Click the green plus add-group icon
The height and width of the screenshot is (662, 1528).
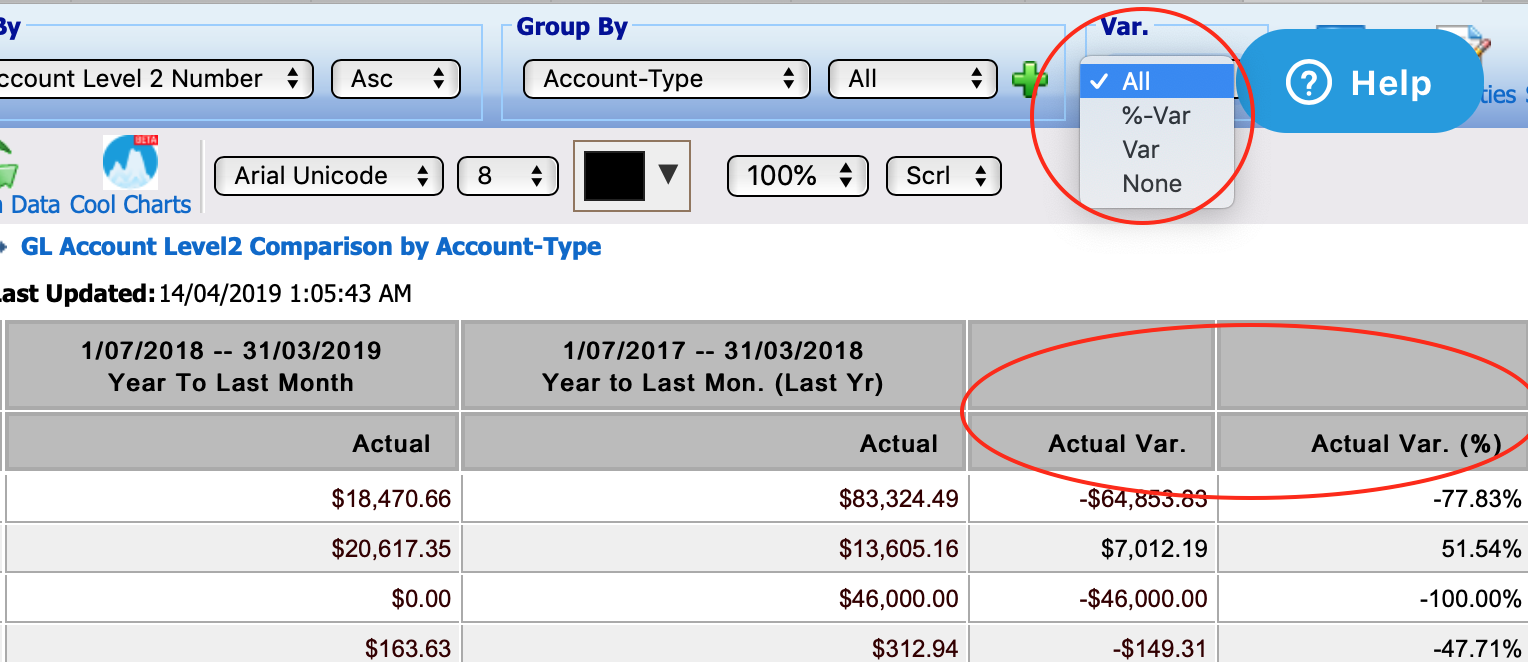tap(1029, 80)
